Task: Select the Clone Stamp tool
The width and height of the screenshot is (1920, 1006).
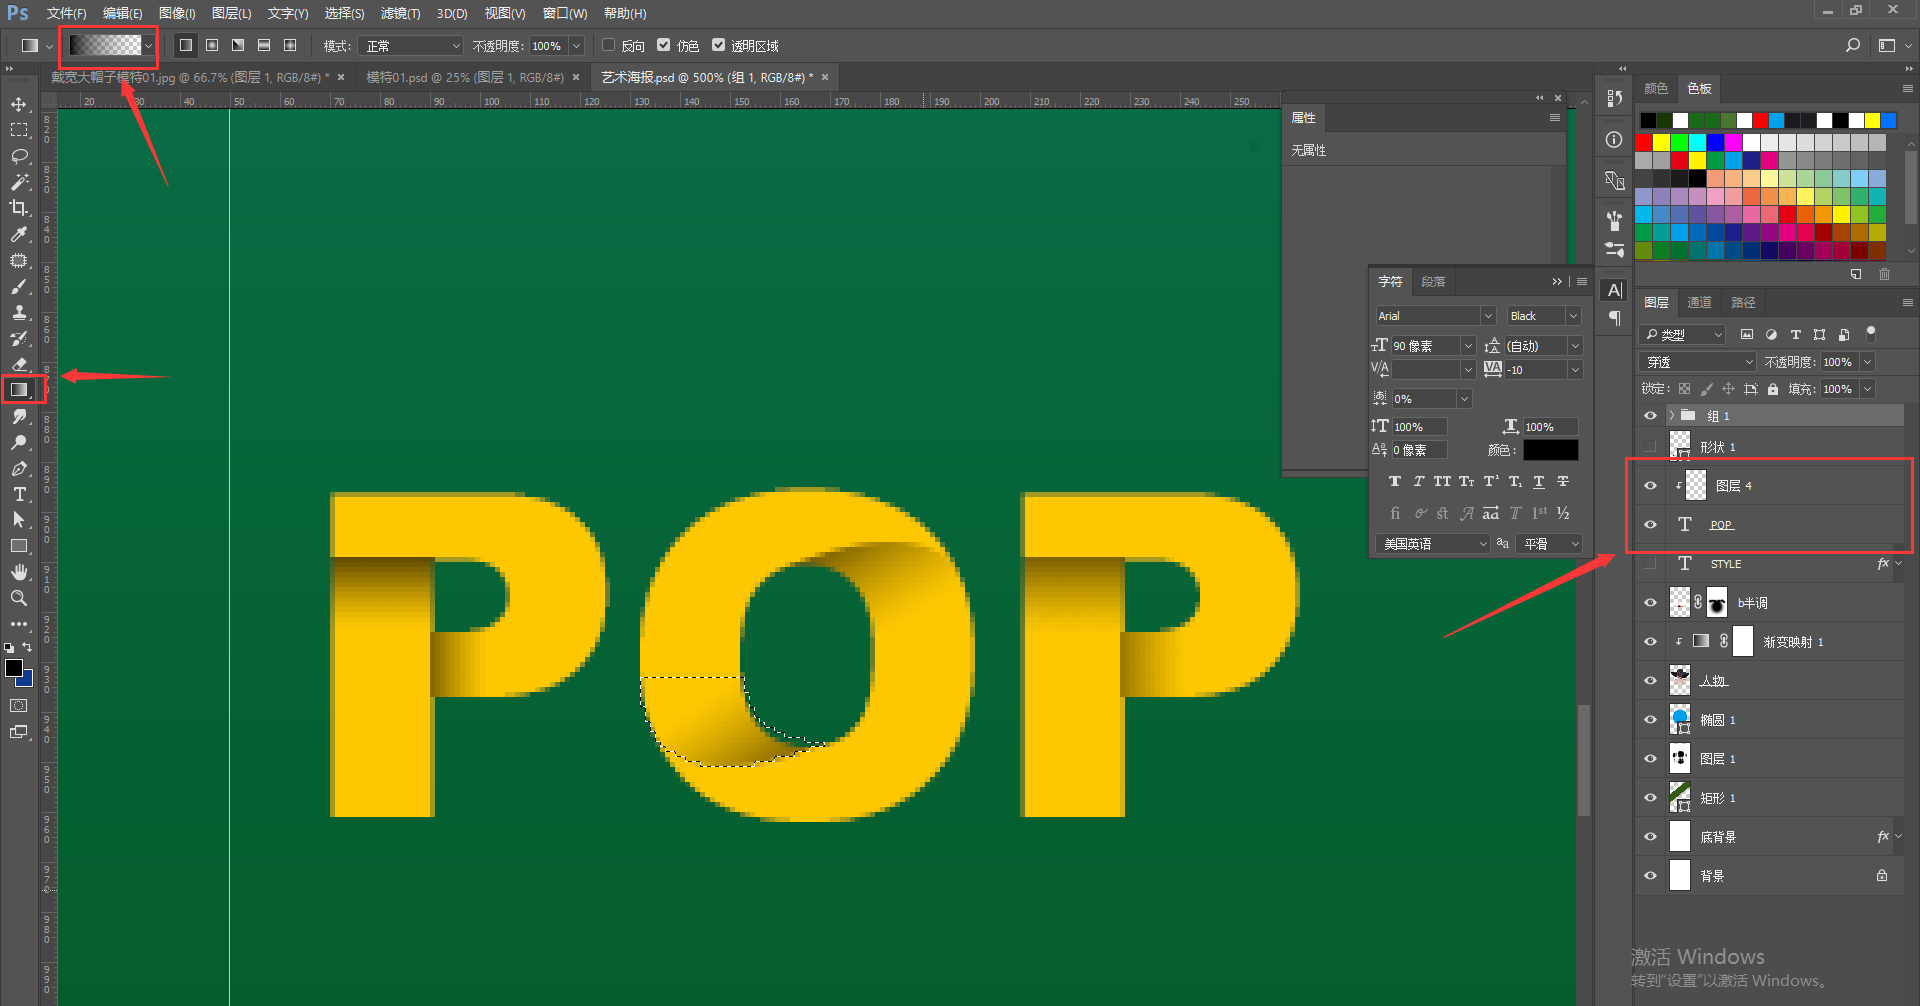Action: click(19, 312)
